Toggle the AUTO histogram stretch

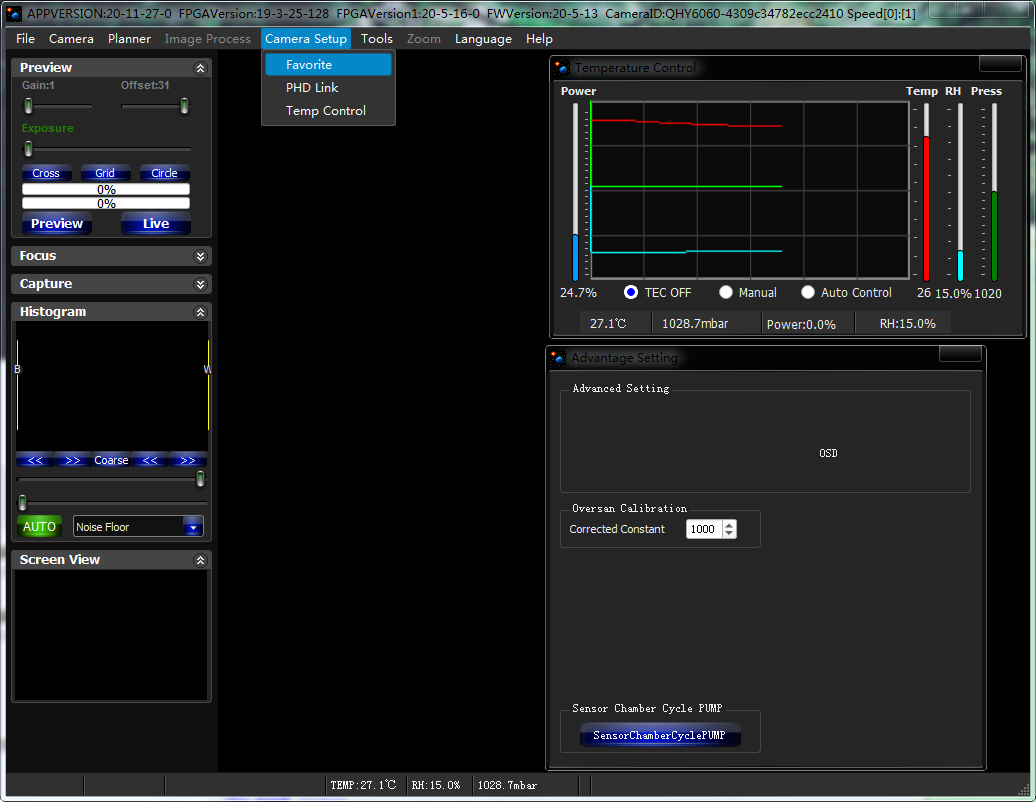[39, 527]
